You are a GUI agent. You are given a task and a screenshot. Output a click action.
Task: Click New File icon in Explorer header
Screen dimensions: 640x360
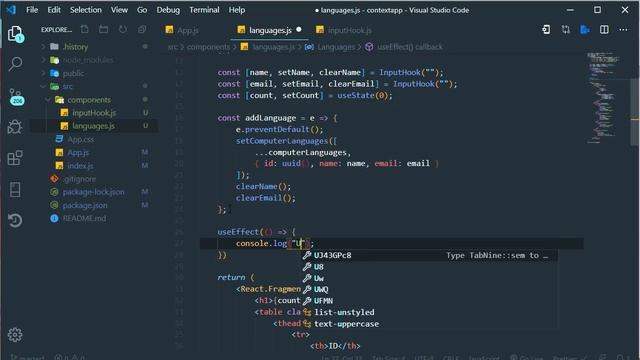point(84,29)
